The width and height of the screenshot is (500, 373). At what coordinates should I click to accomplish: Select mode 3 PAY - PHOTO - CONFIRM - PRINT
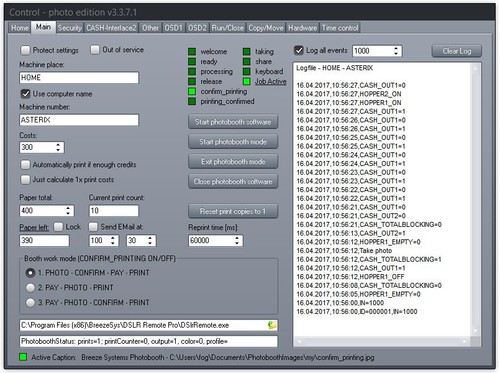point(30,303)
